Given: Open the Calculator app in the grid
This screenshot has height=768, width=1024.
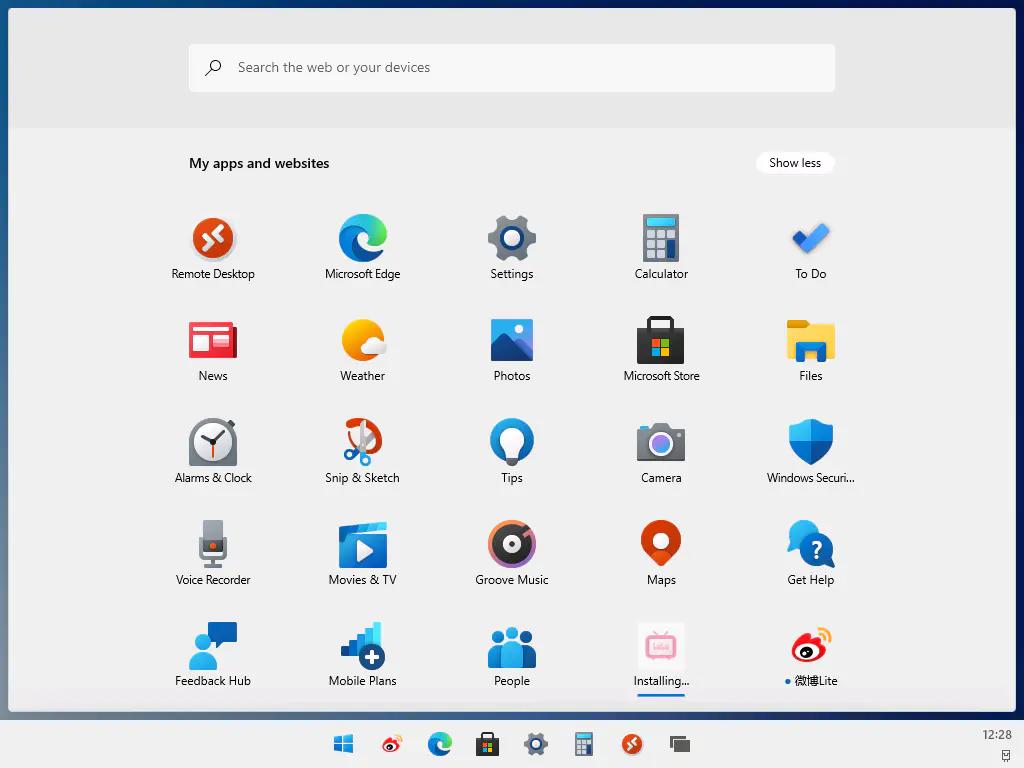Looking at the screenshot, I should (661, 238).
